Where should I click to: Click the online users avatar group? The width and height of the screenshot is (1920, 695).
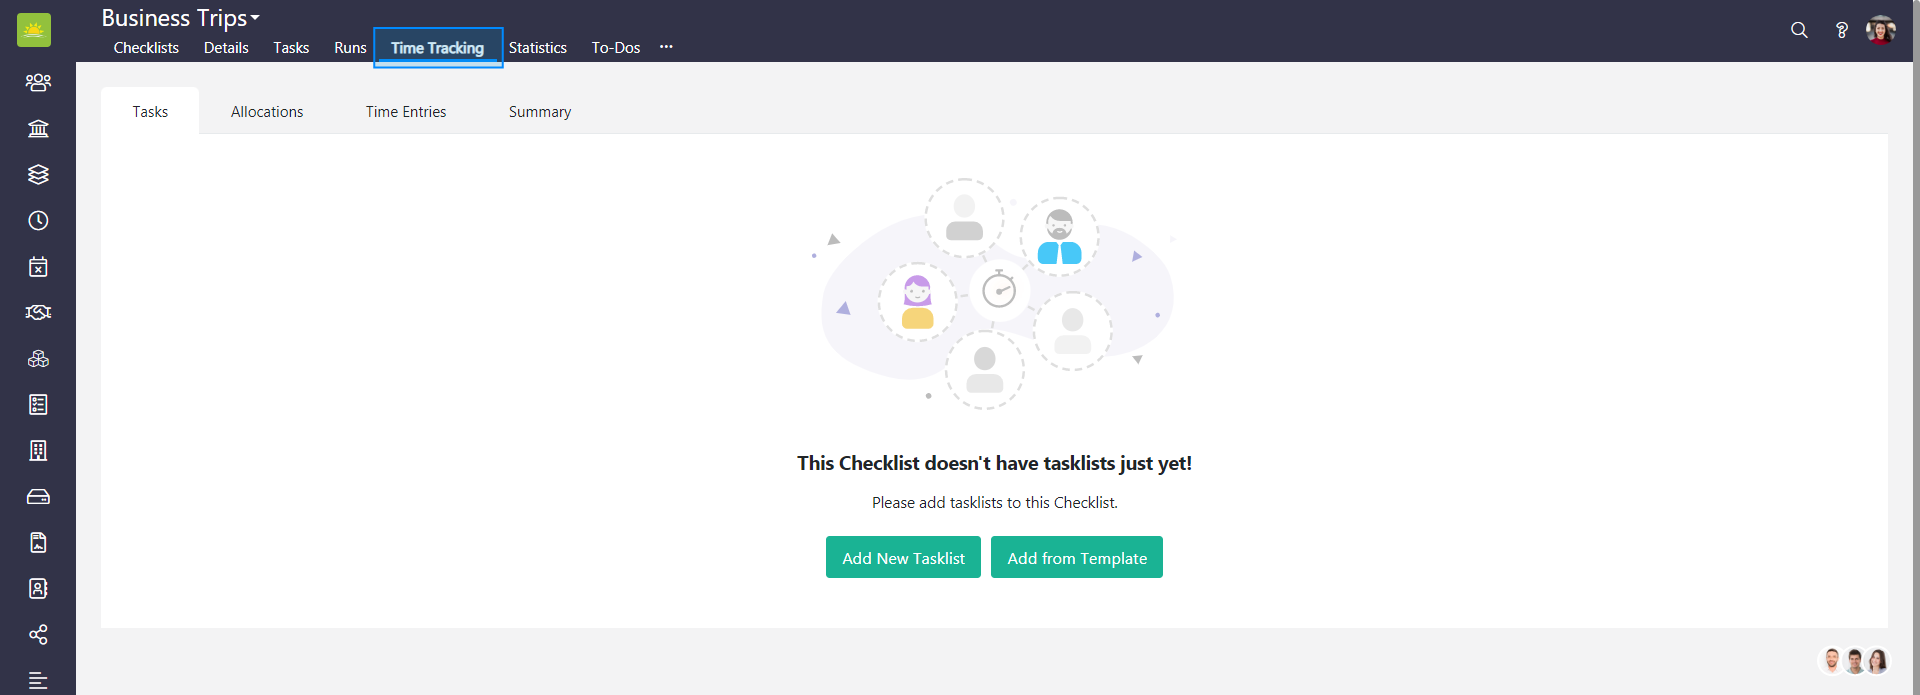1854,660
